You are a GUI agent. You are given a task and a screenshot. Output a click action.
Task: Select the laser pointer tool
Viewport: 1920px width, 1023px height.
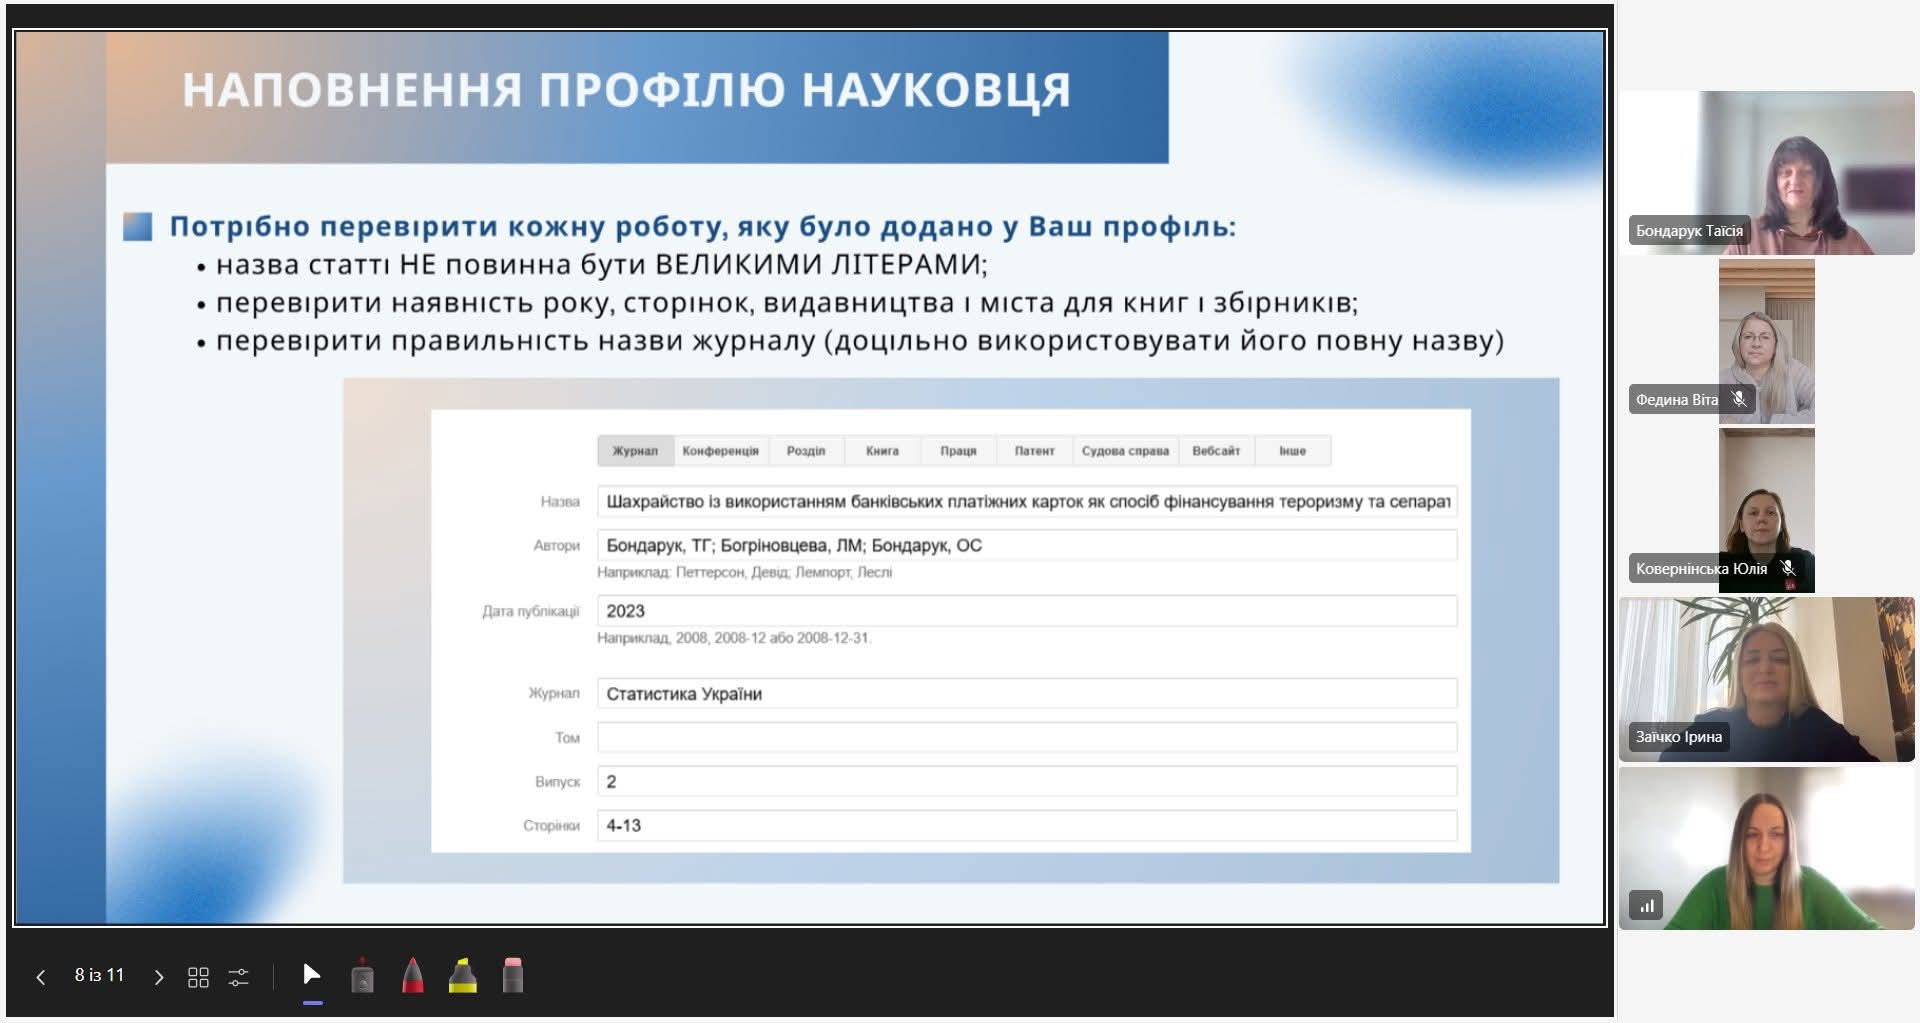pos(363,976)
